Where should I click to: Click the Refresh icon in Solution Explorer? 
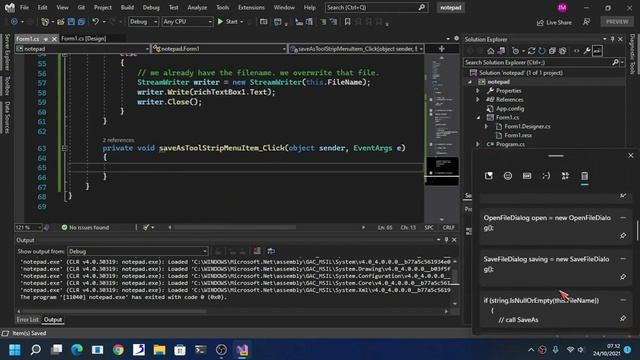542,51
